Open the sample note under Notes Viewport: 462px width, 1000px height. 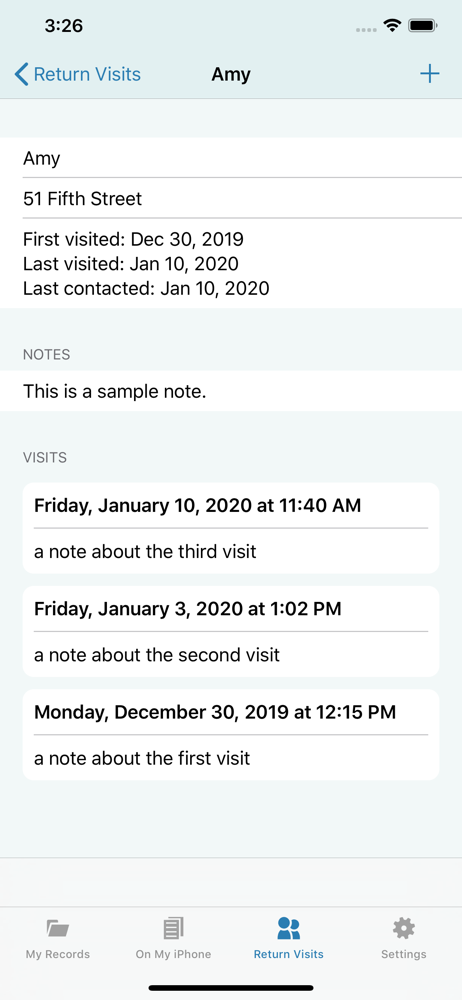[x=231, y=391]
